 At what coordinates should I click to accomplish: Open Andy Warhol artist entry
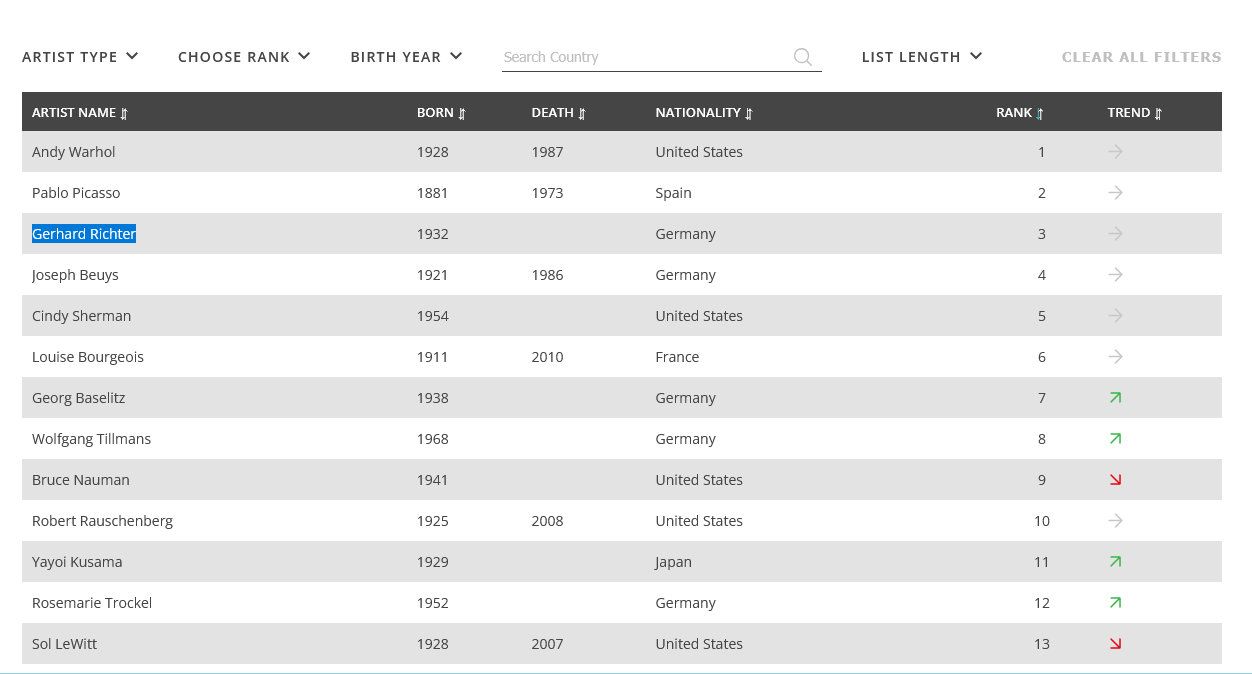pos(74,152)
